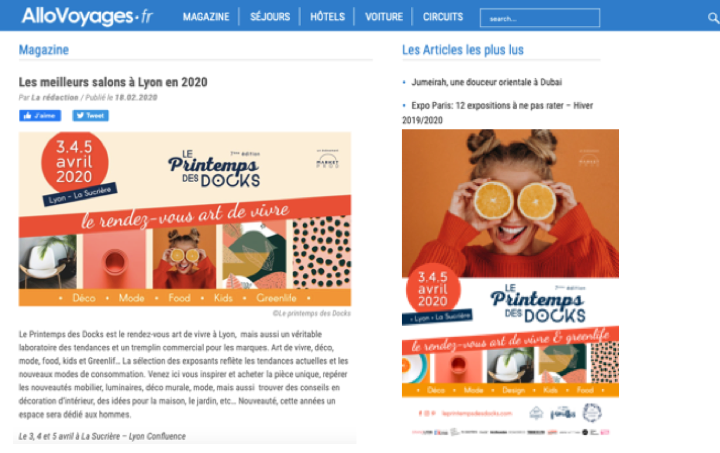Open the Séjours menu item
This screenshot has height=453, width=720.
[270, 17]
